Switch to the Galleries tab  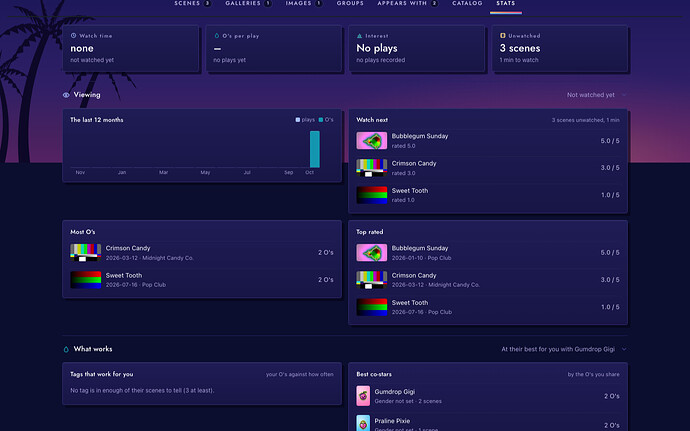click(248, 4)
